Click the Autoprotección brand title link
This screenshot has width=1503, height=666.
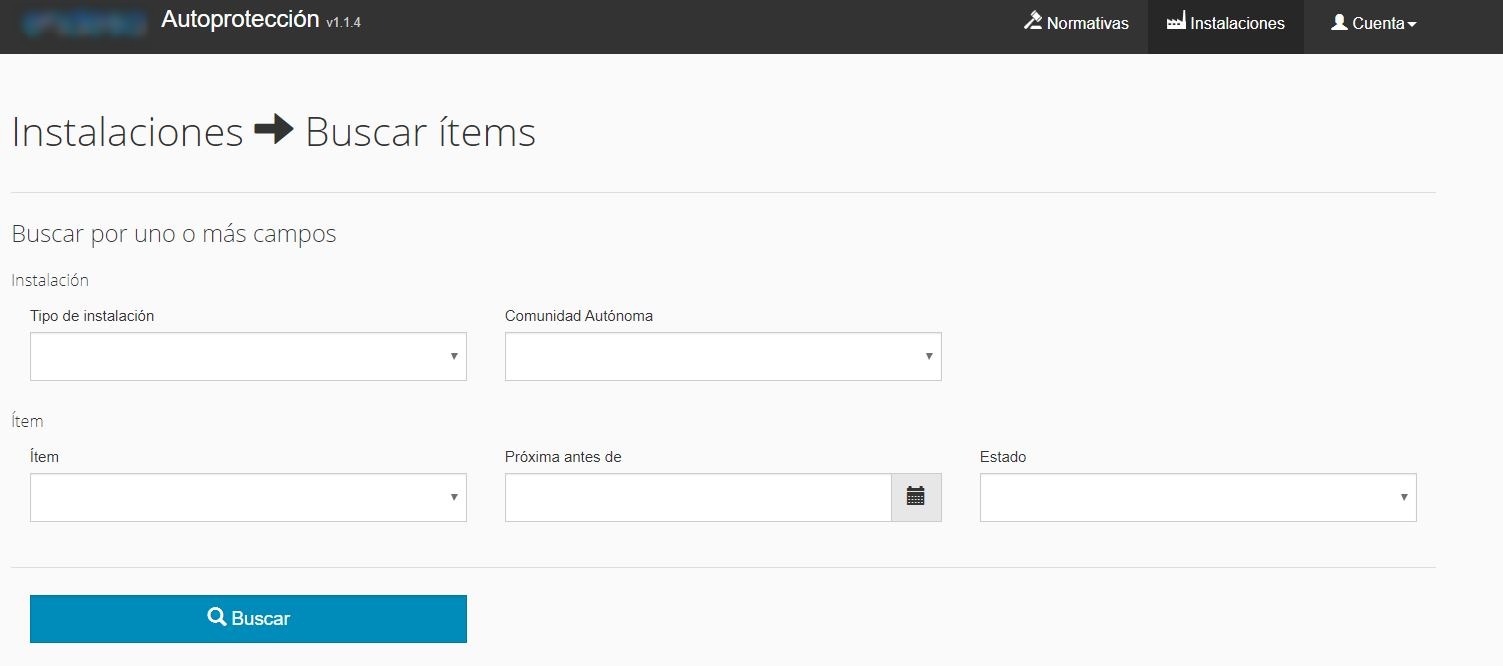pos(240,20)
